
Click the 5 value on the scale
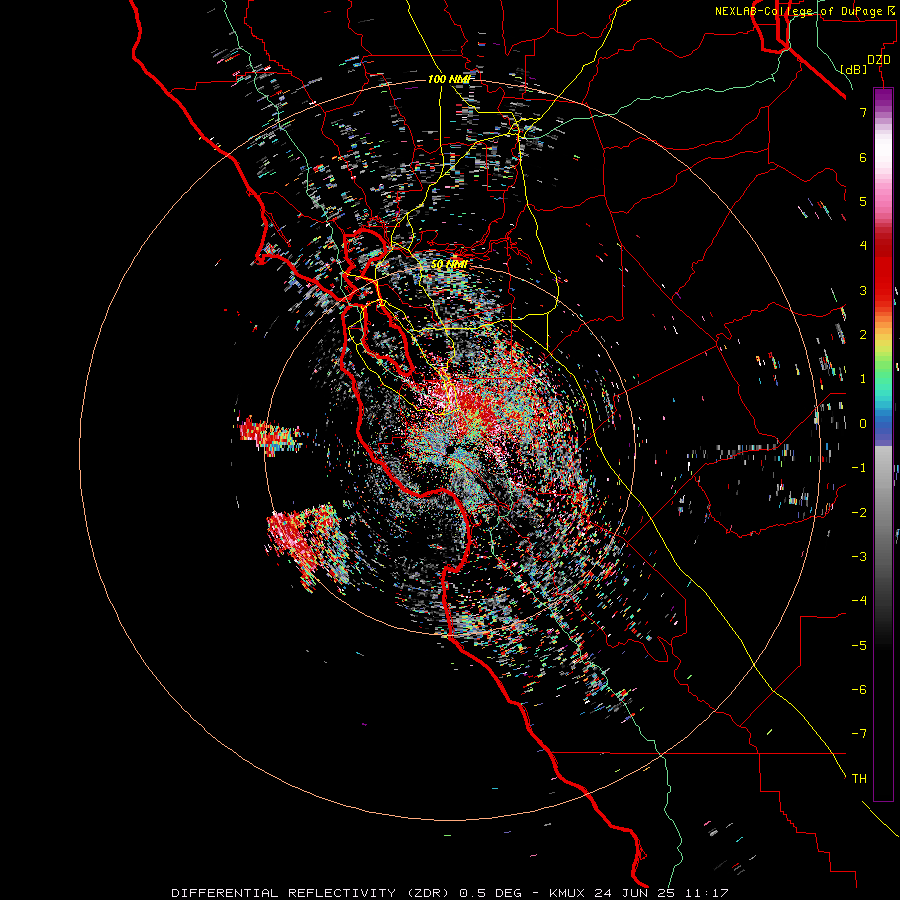point(863,201)
